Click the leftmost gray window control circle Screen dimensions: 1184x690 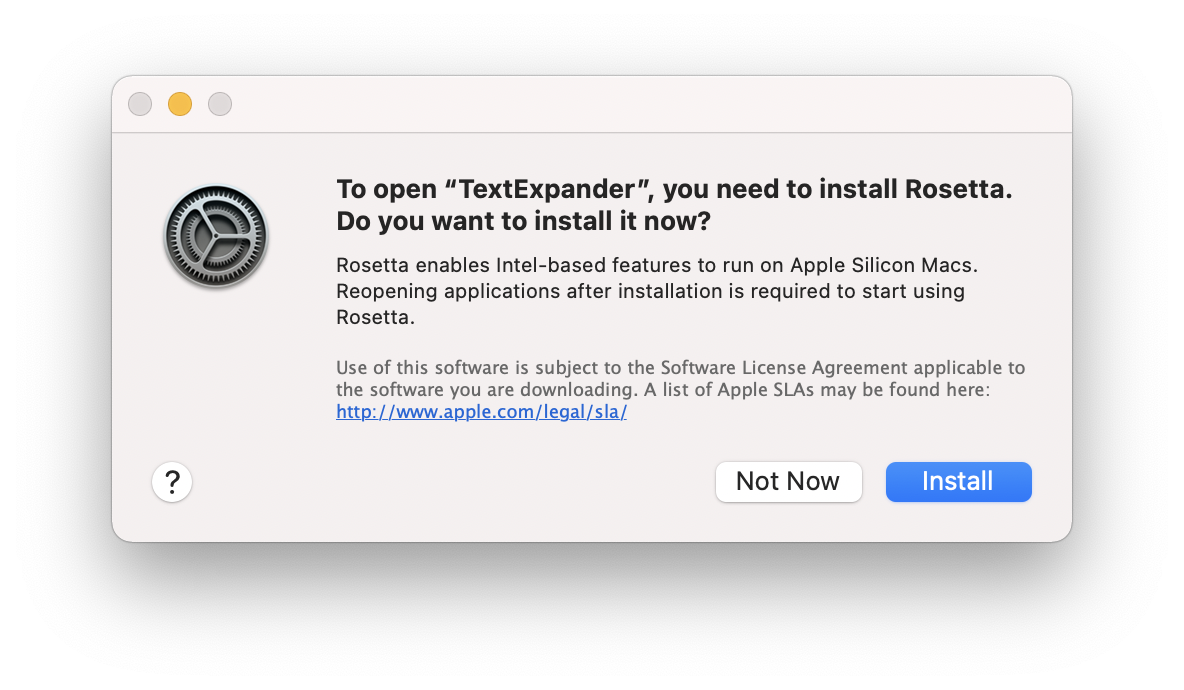(139, 103)
